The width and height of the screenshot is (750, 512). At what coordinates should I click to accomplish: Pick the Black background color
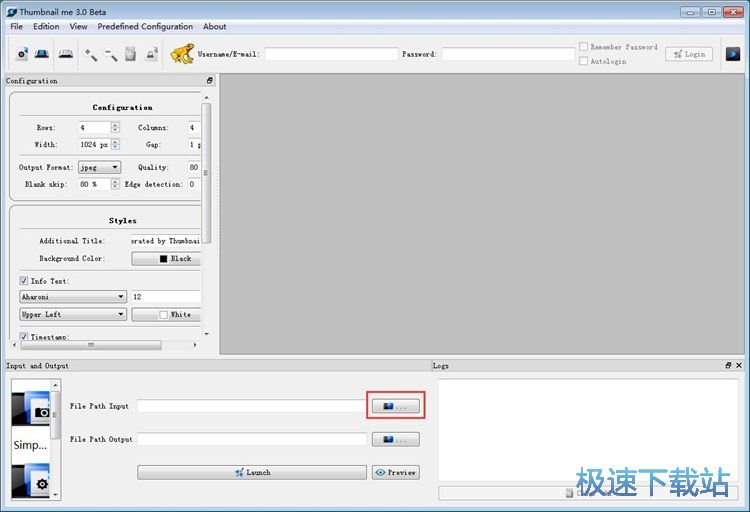[166, 258]
